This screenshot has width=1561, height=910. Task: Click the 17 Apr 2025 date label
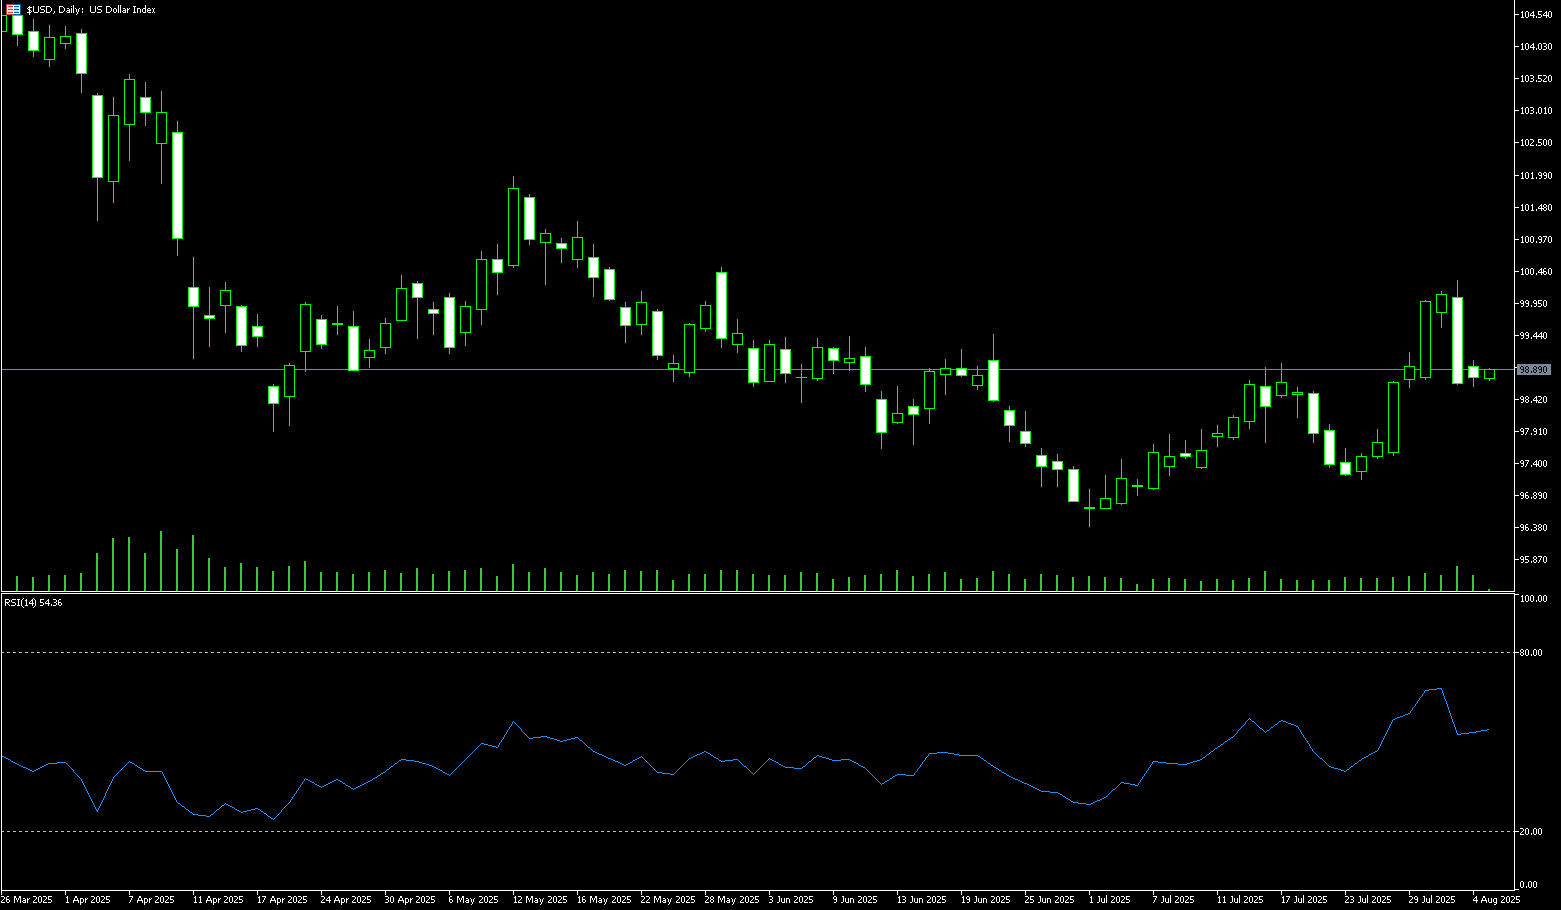(x=282, y=900)
